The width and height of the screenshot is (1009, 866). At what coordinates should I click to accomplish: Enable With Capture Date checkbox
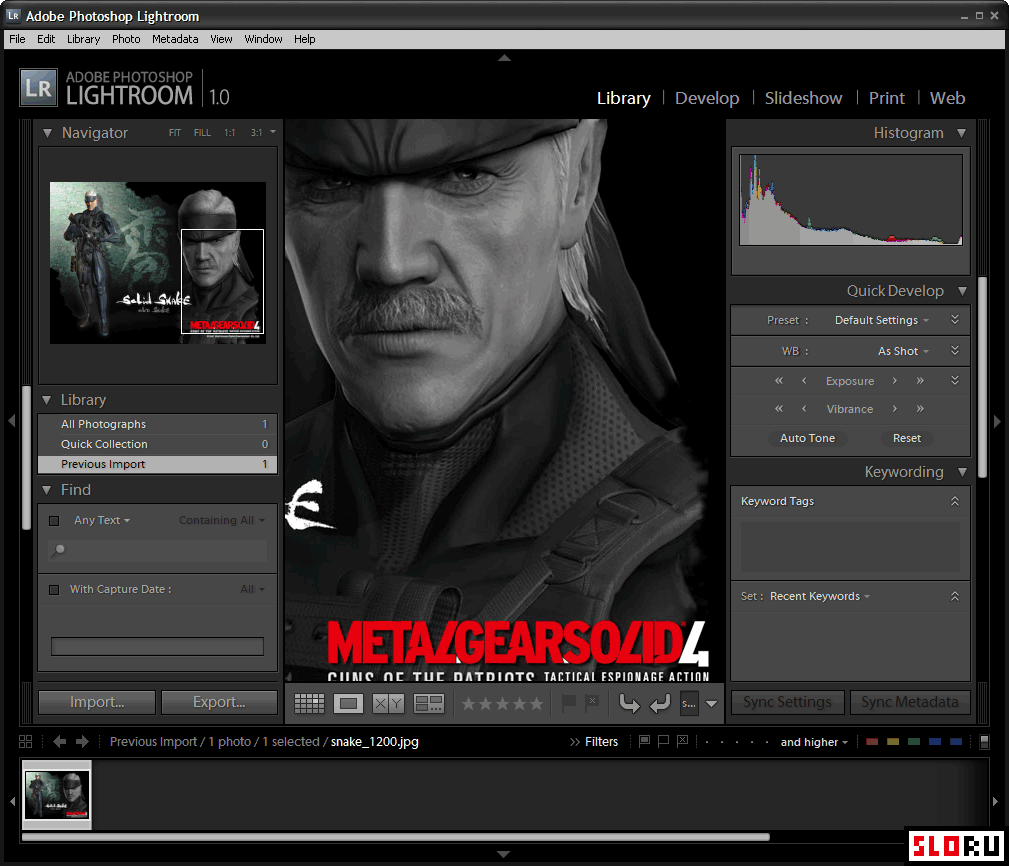(54, 589)
